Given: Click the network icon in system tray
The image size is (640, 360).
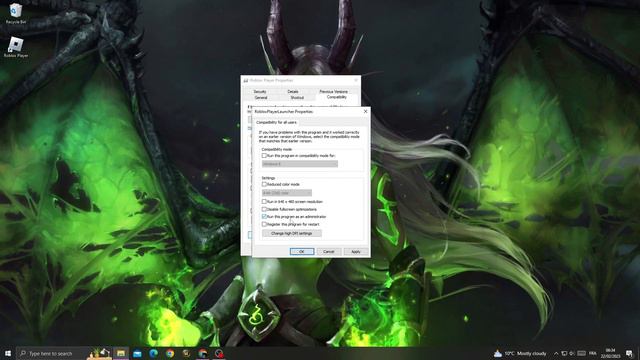Looking at the screenshot, I should point(564,353).
